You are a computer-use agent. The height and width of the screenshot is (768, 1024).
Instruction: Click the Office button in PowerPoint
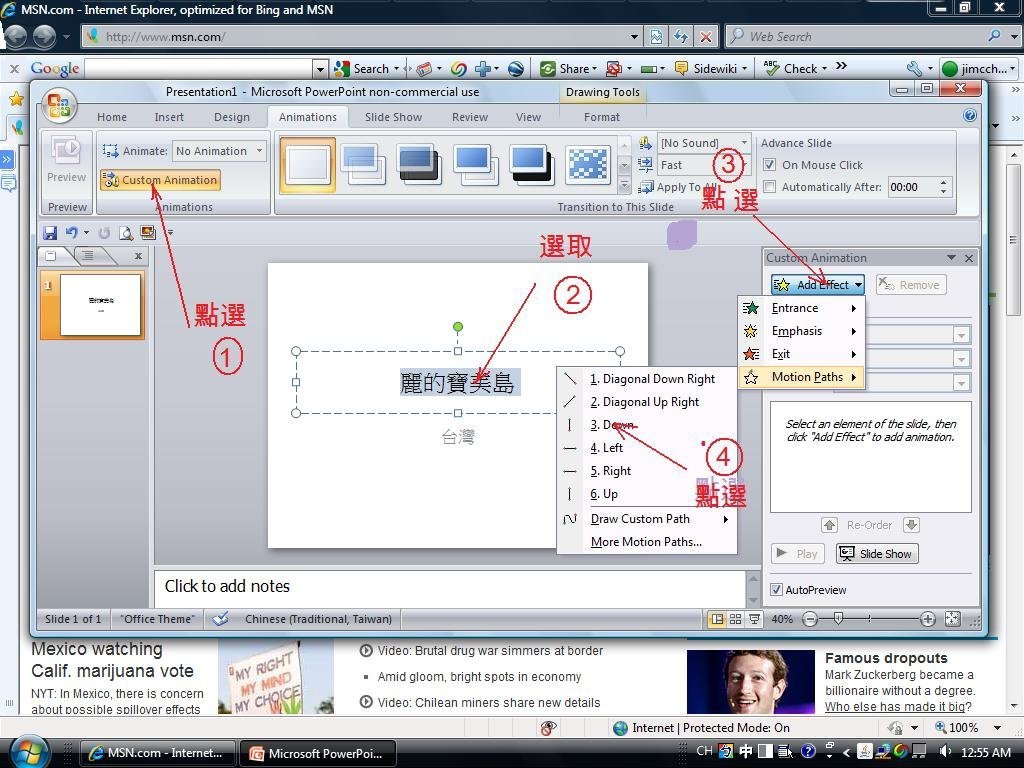tap(59, 106)
